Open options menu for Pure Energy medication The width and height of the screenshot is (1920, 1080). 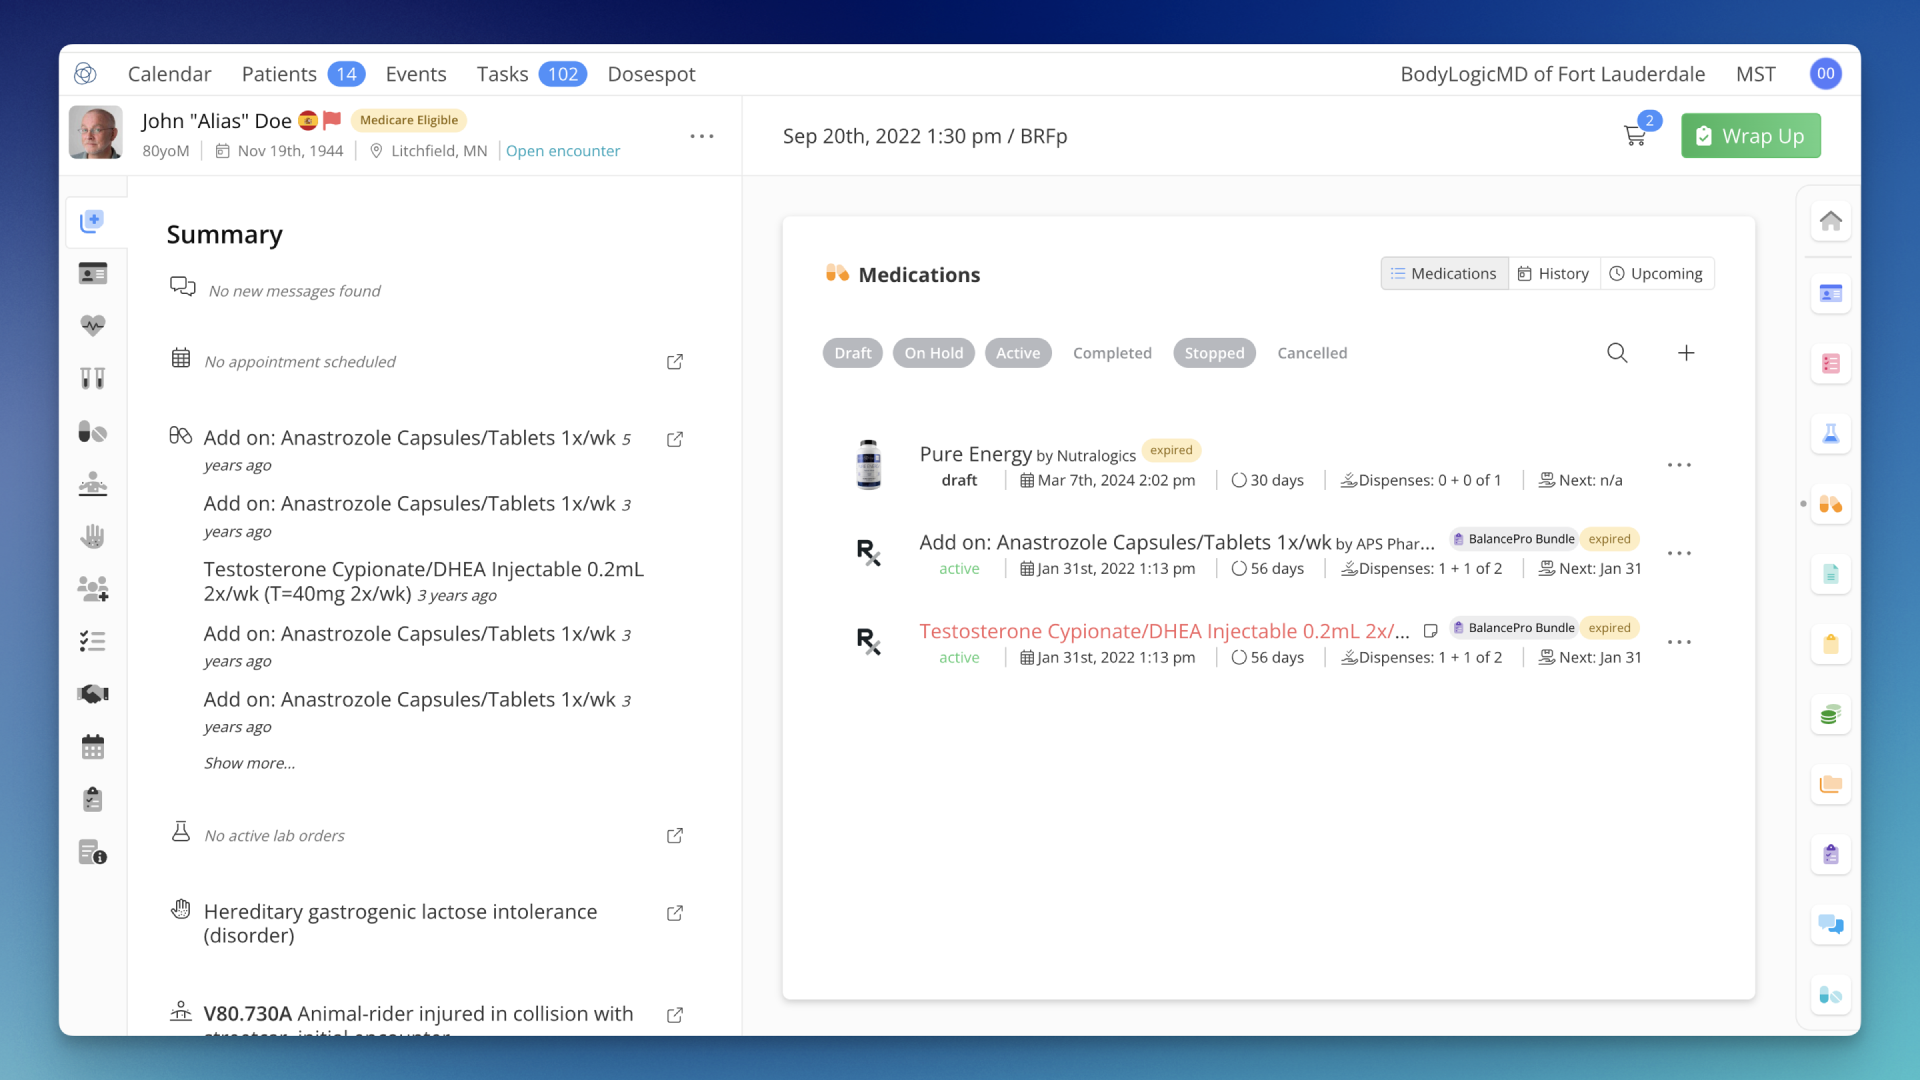1680,464
